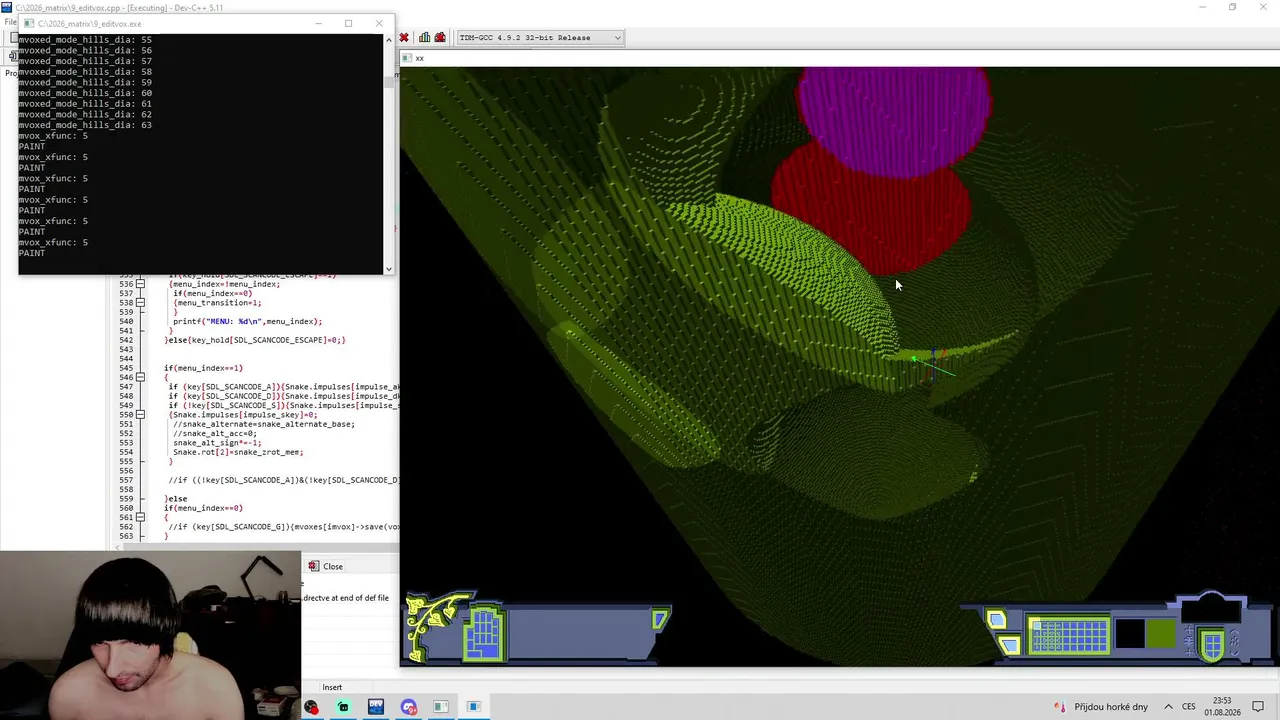Select the black color swatch in the HUD
The width and height of the screenshot is (1280, 720).
1130,634
